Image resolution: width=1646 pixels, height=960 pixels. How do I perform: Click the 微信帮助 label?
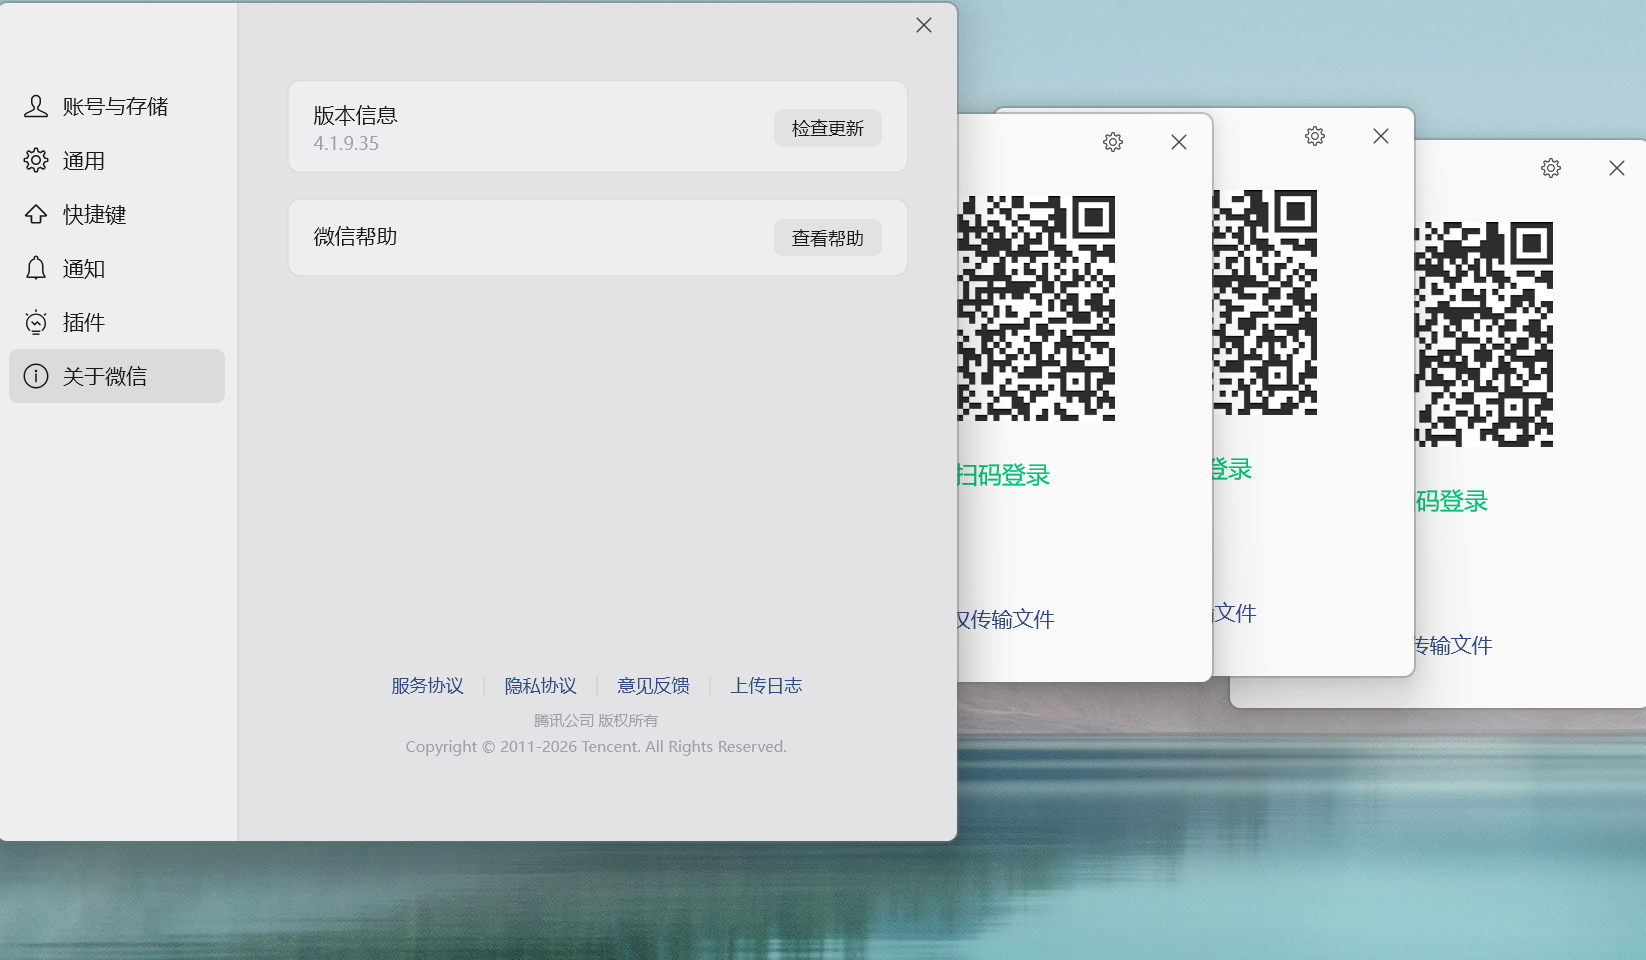(x=355, y=237)
